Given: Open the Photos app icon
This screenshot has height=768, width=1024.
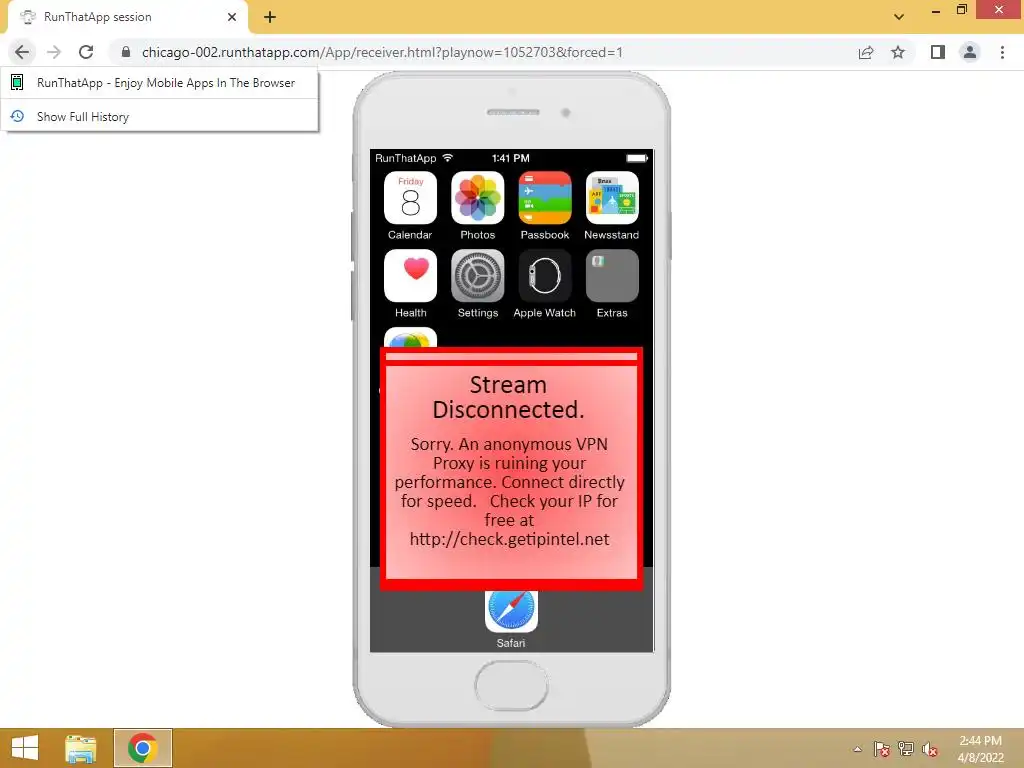Looking at the screenshot, I should pyautogui.click(x=477, y=198).
